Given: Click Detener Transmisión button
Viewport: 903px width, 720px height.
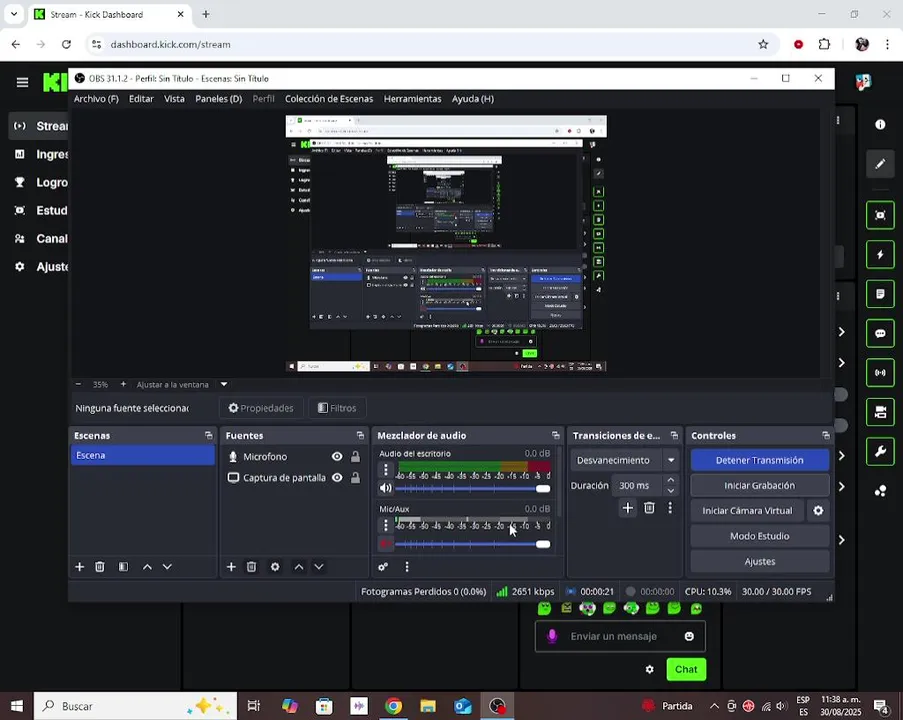Looking at the screenshot, I should 760,460.
